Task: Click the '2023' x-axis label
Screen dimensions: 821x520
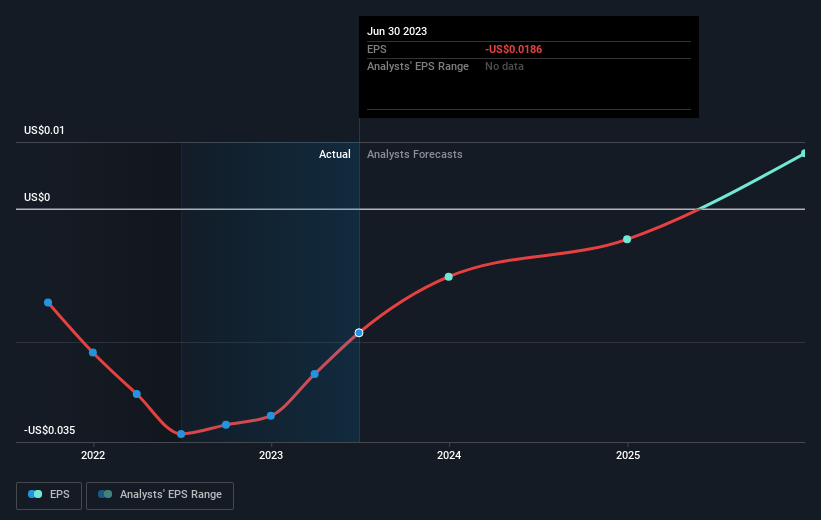Action: pos(271,456)
